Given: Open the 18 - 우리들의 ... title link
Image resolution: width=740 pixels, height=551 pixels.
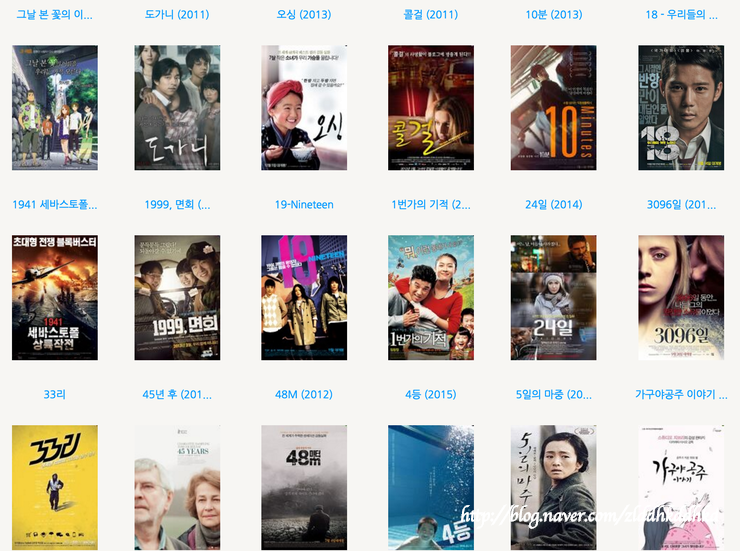Looking at the screenshot, I should point(681,15).
